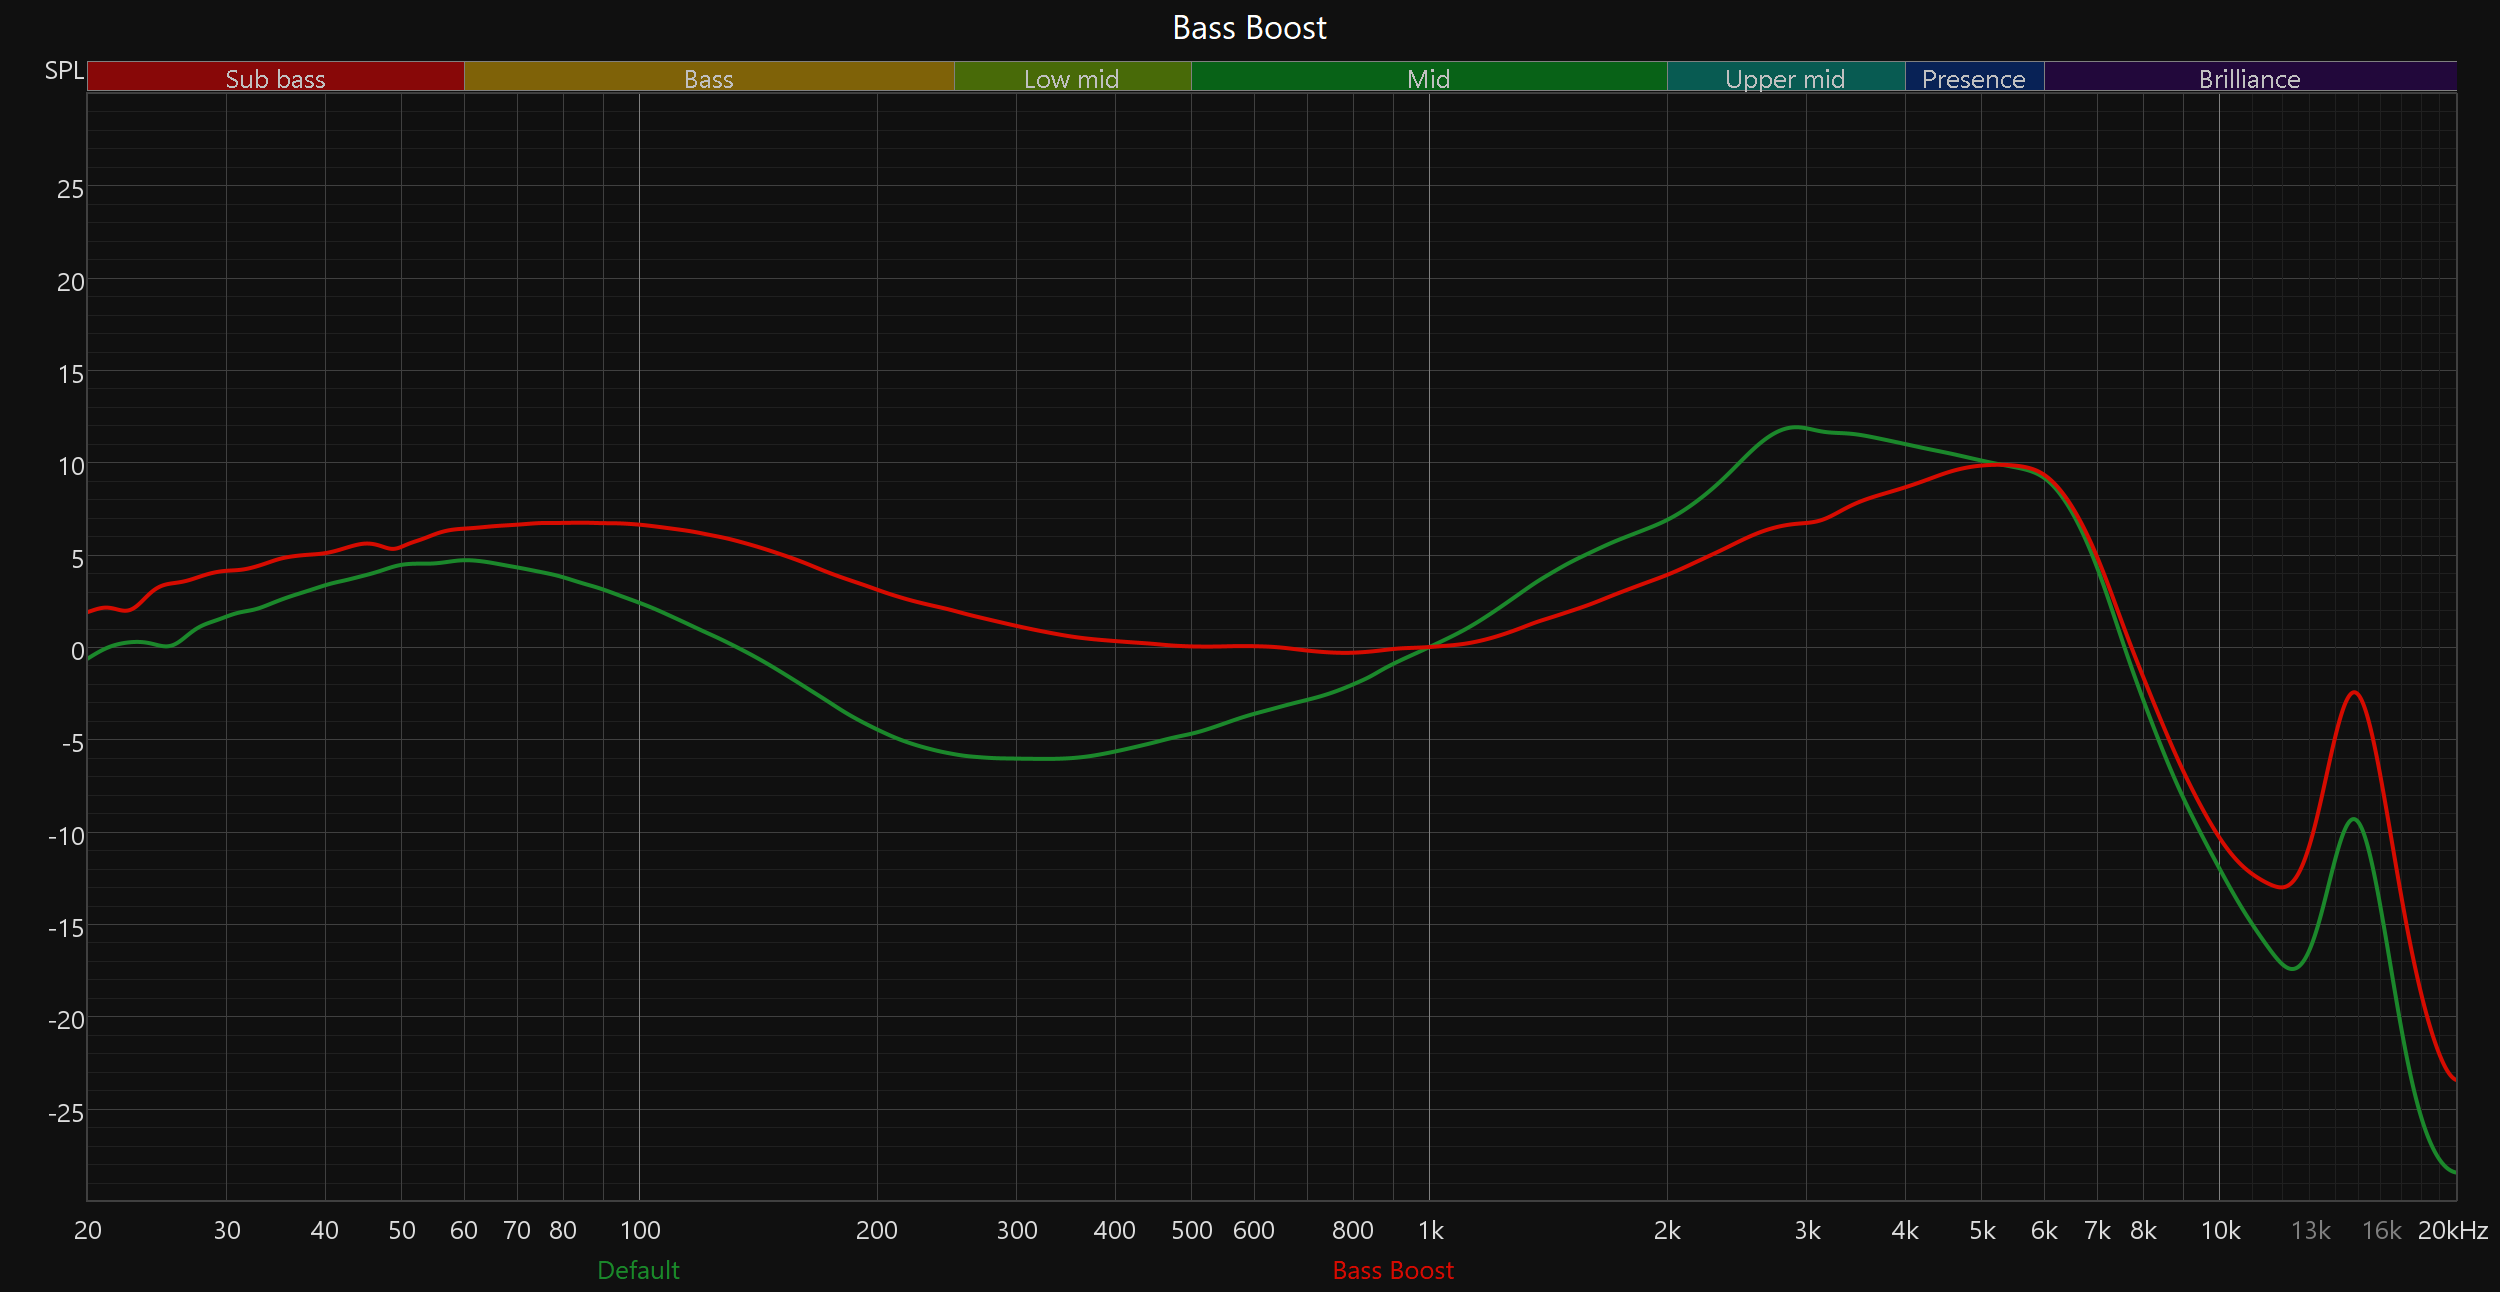Viewport: 2500px width, 1292px height.
Task: Click the 20 Hz axis label
Action: pyautogui.click(x=88, y=1230)
